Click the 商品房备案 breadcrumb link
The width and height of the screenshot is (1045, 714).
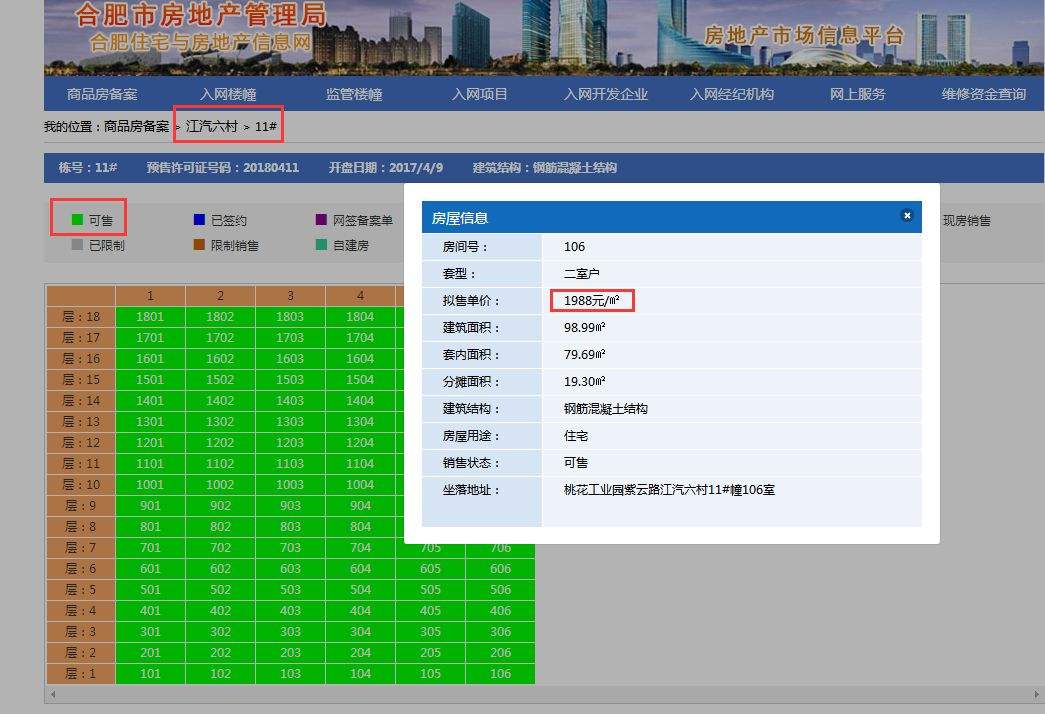137,126
